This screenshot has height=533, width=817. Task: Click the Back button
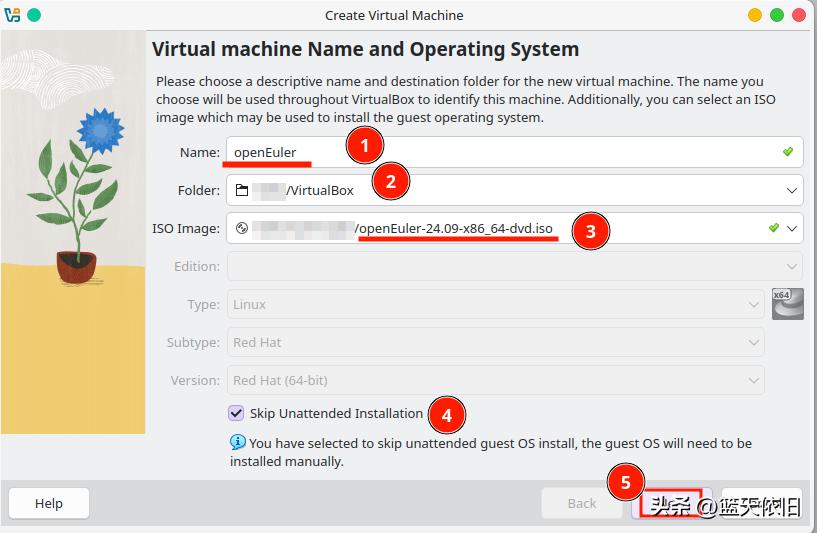pos(581,503)
